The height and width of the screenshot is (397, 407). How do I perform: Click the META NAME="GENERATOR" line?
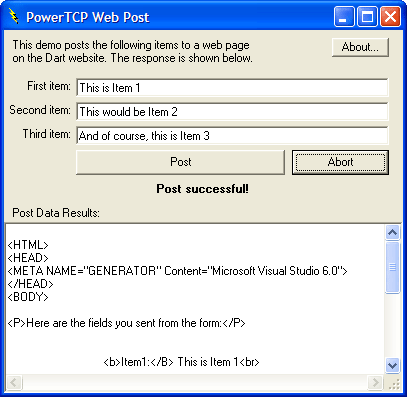click(177, 271)
